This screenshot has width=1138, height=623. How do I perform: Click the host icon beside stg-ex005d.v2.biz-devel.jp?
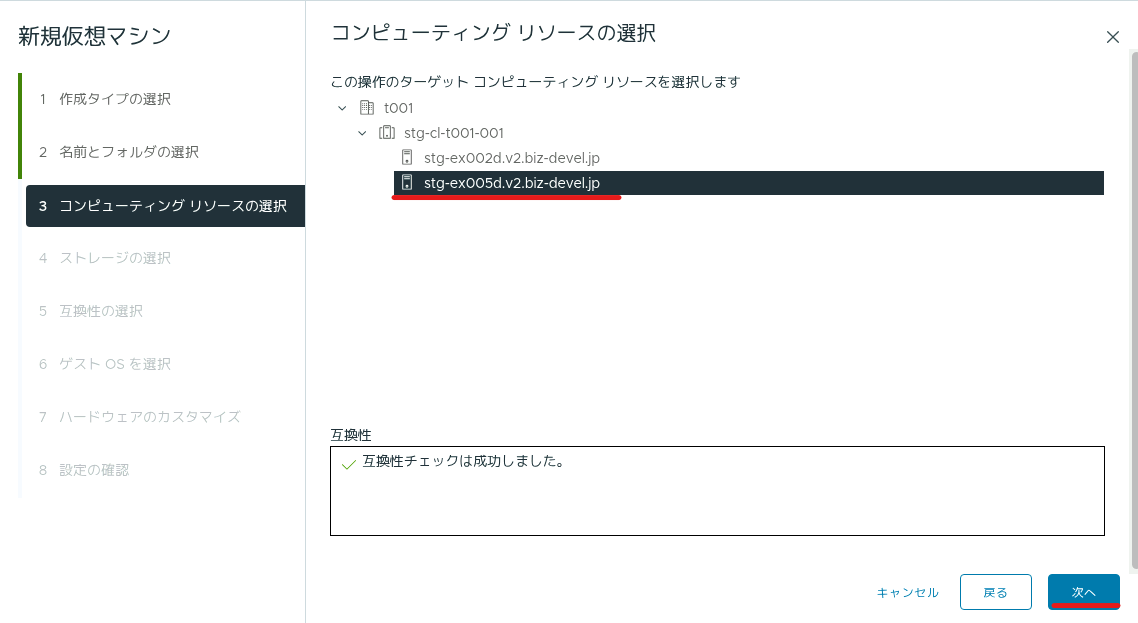click(x=407, y=183)
